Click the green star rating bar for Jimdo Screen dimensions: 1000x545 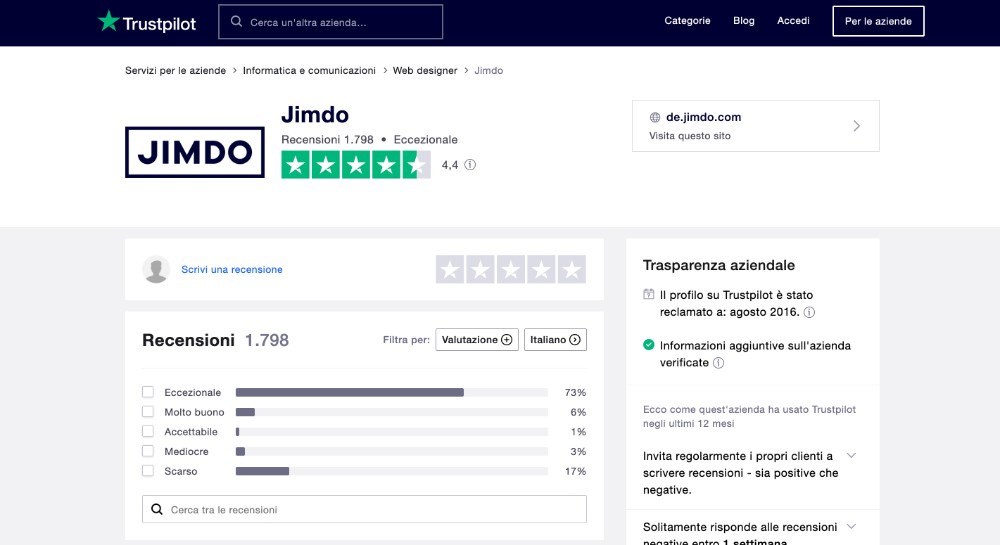click(356, 164)
